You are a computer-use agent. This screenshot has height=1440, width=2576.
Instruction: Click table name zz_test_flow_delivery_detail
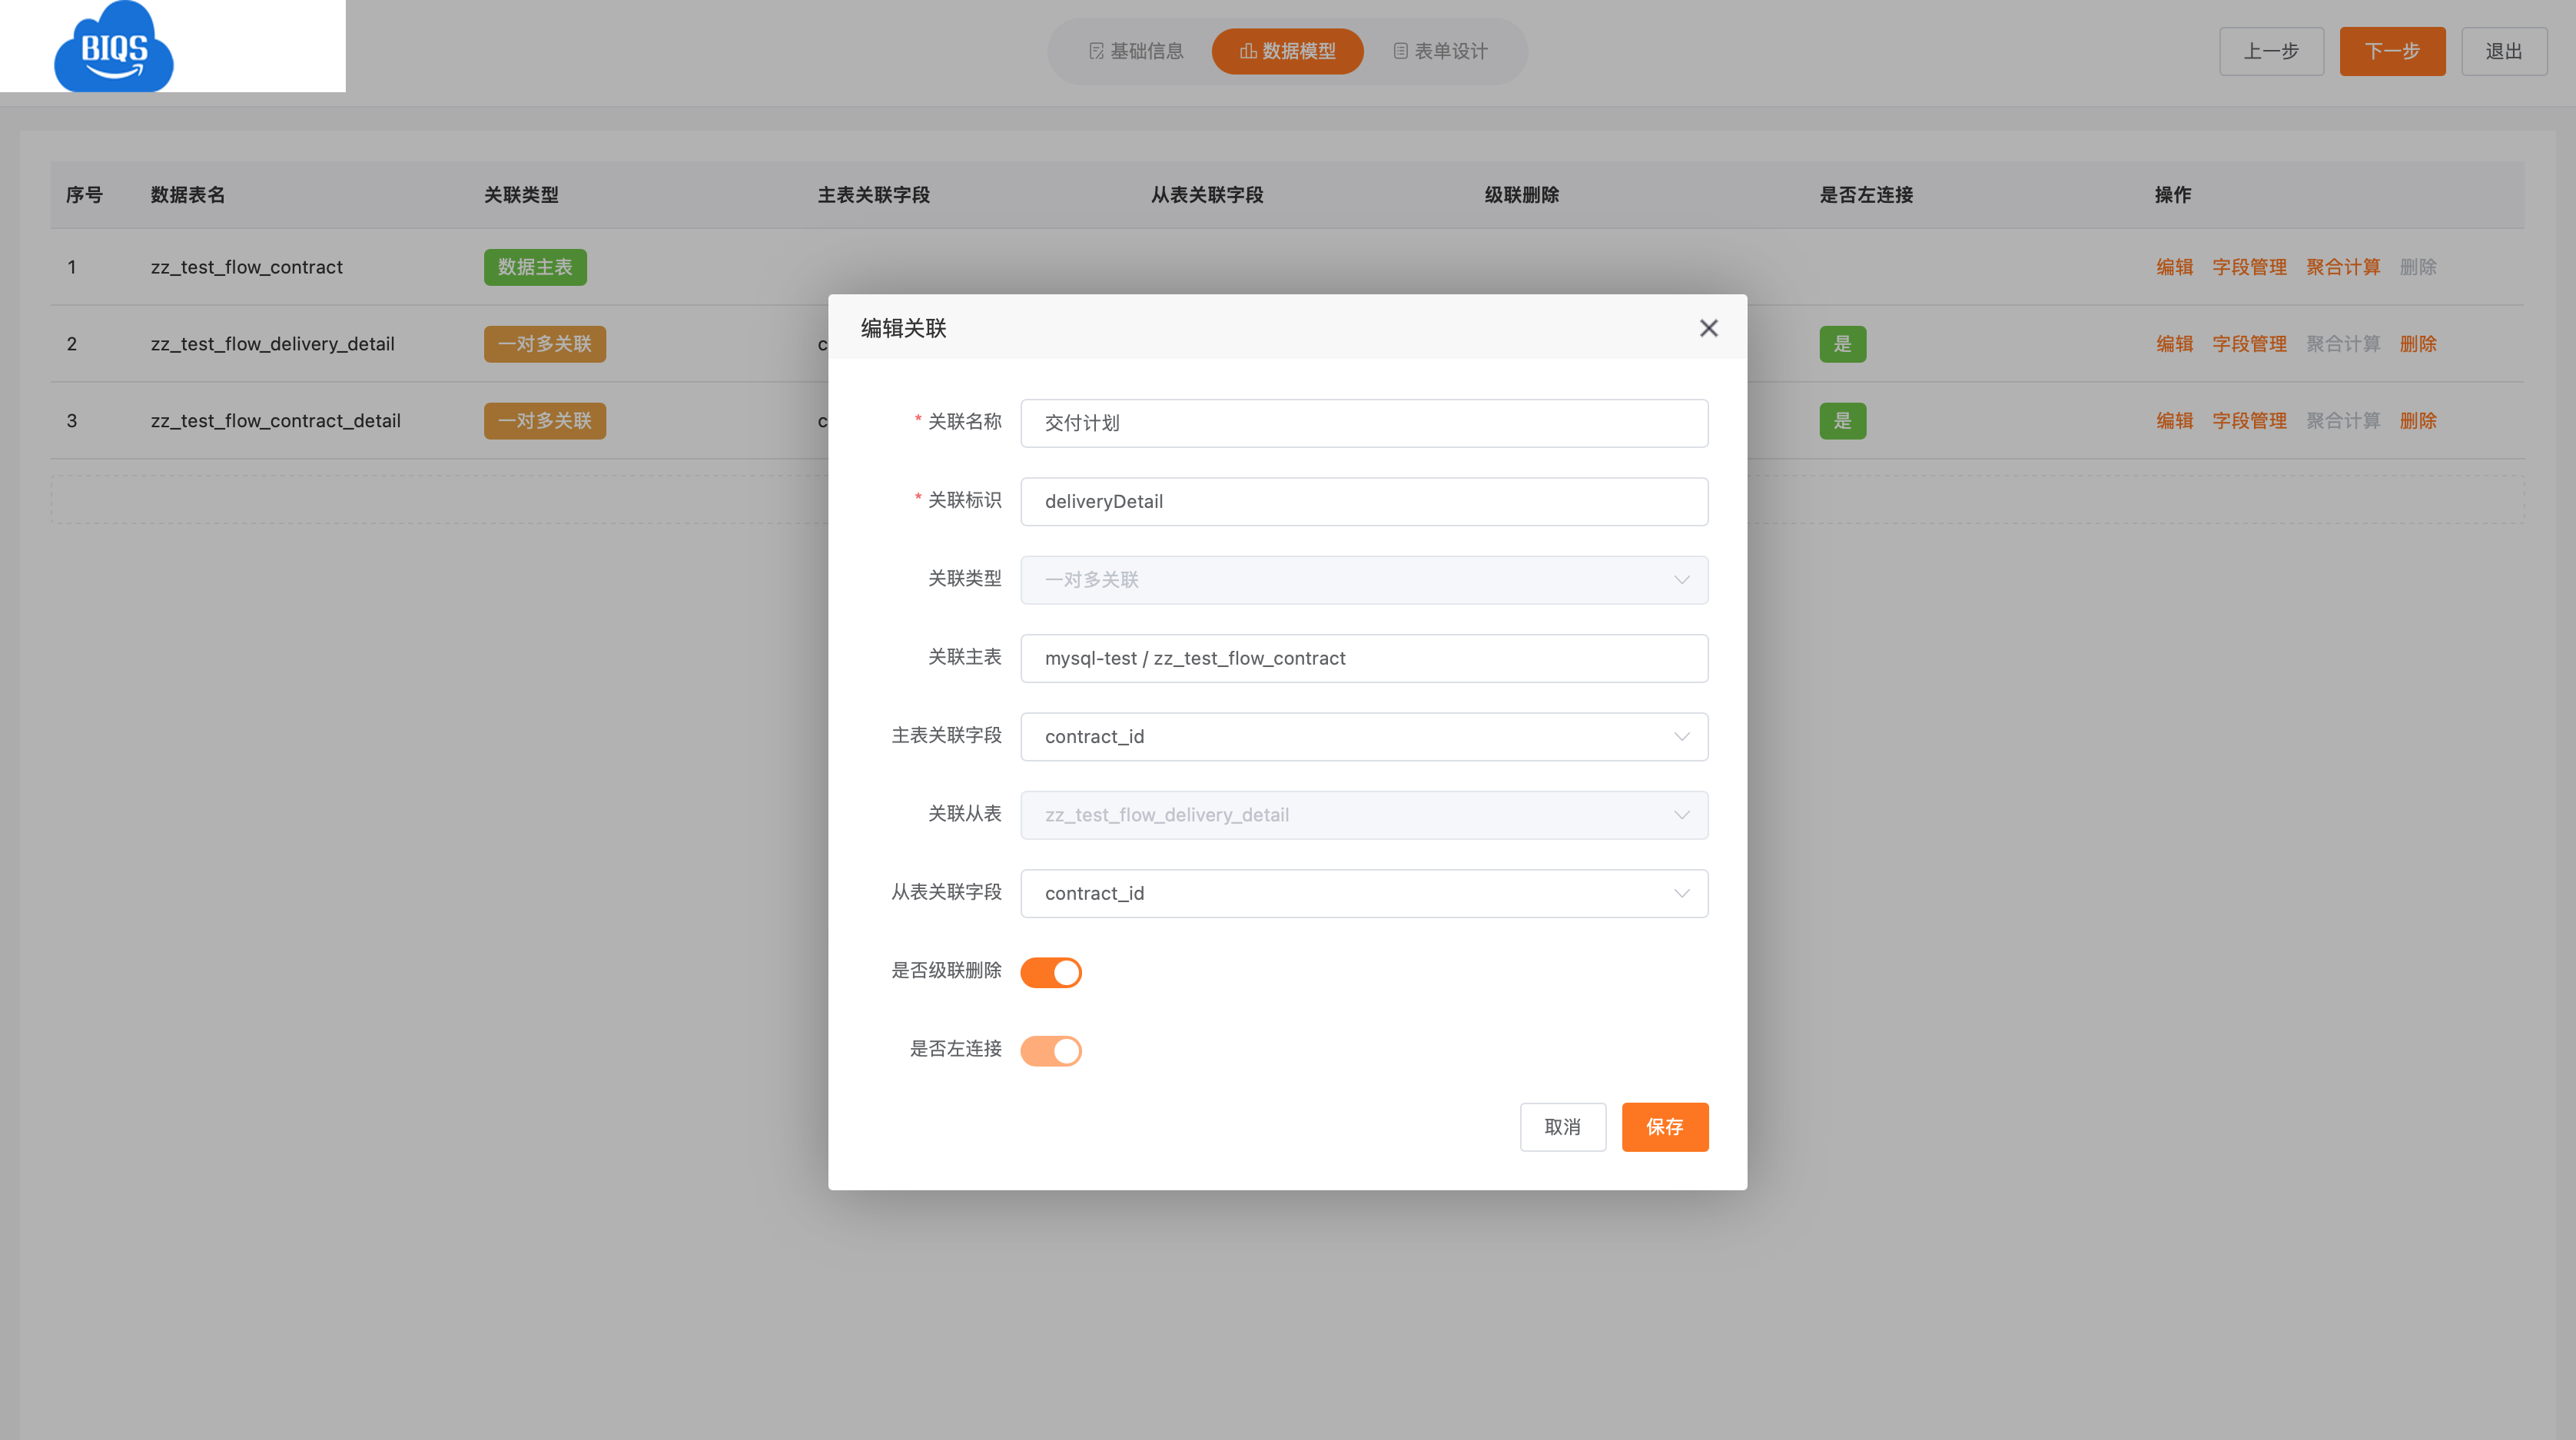point(272,344)
